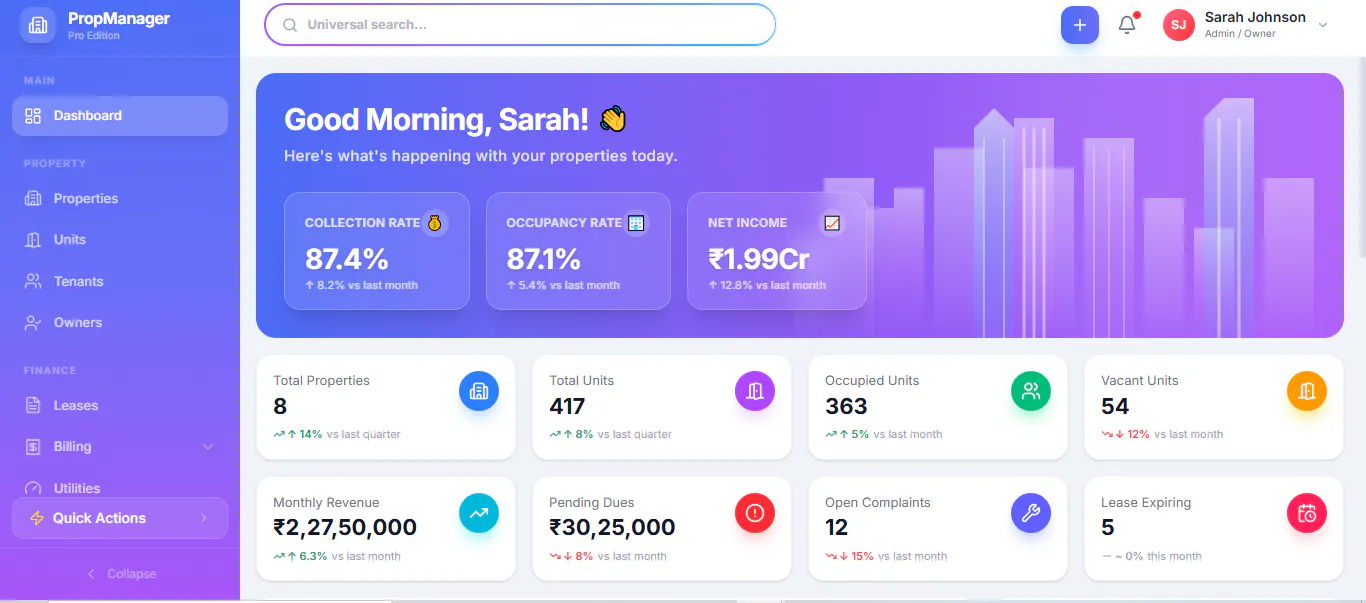Image resolution: width=1366 pixels, height=603 pixels.
Task: Click the Monthly Revenue trend arrow icon
Action: point(479,513)
